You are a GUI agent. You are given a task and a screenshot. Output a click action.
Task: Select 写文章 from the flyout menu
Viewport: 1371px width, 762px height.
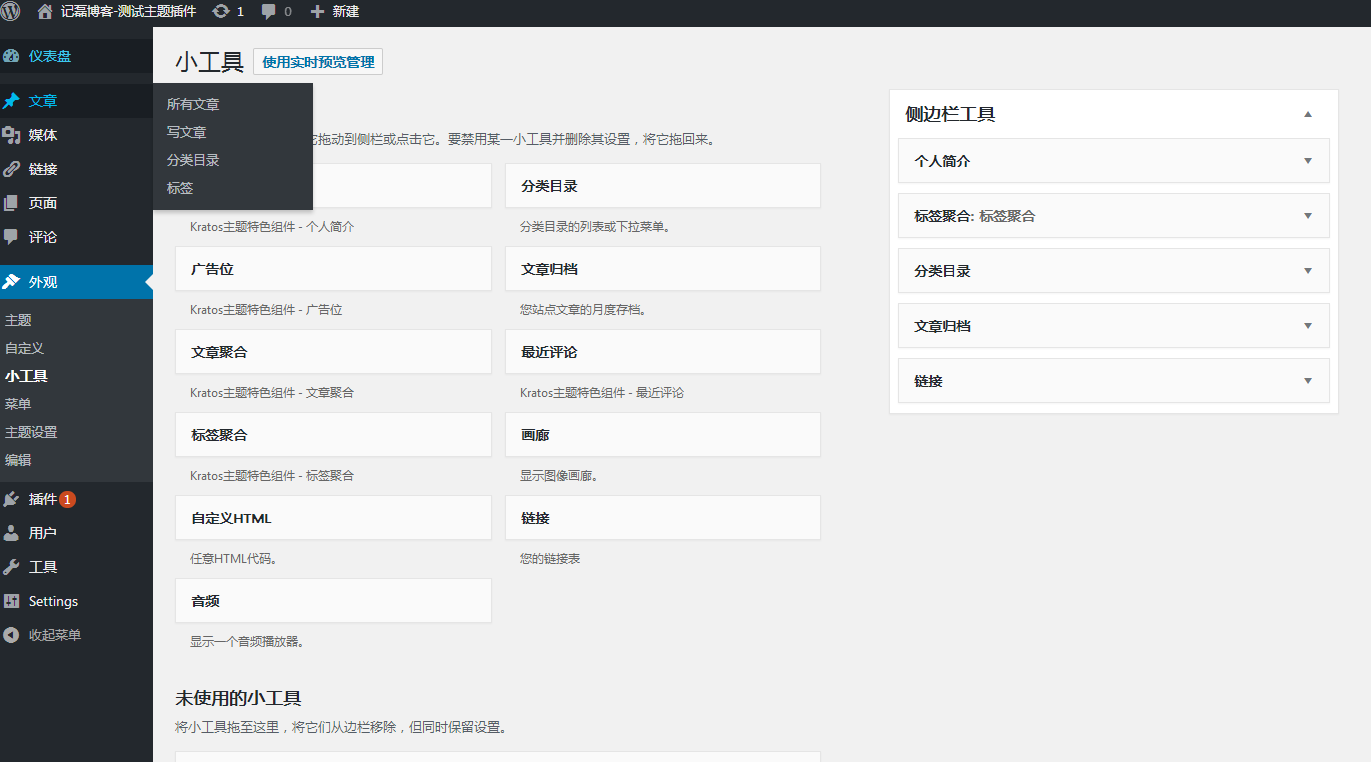(187, 132)
